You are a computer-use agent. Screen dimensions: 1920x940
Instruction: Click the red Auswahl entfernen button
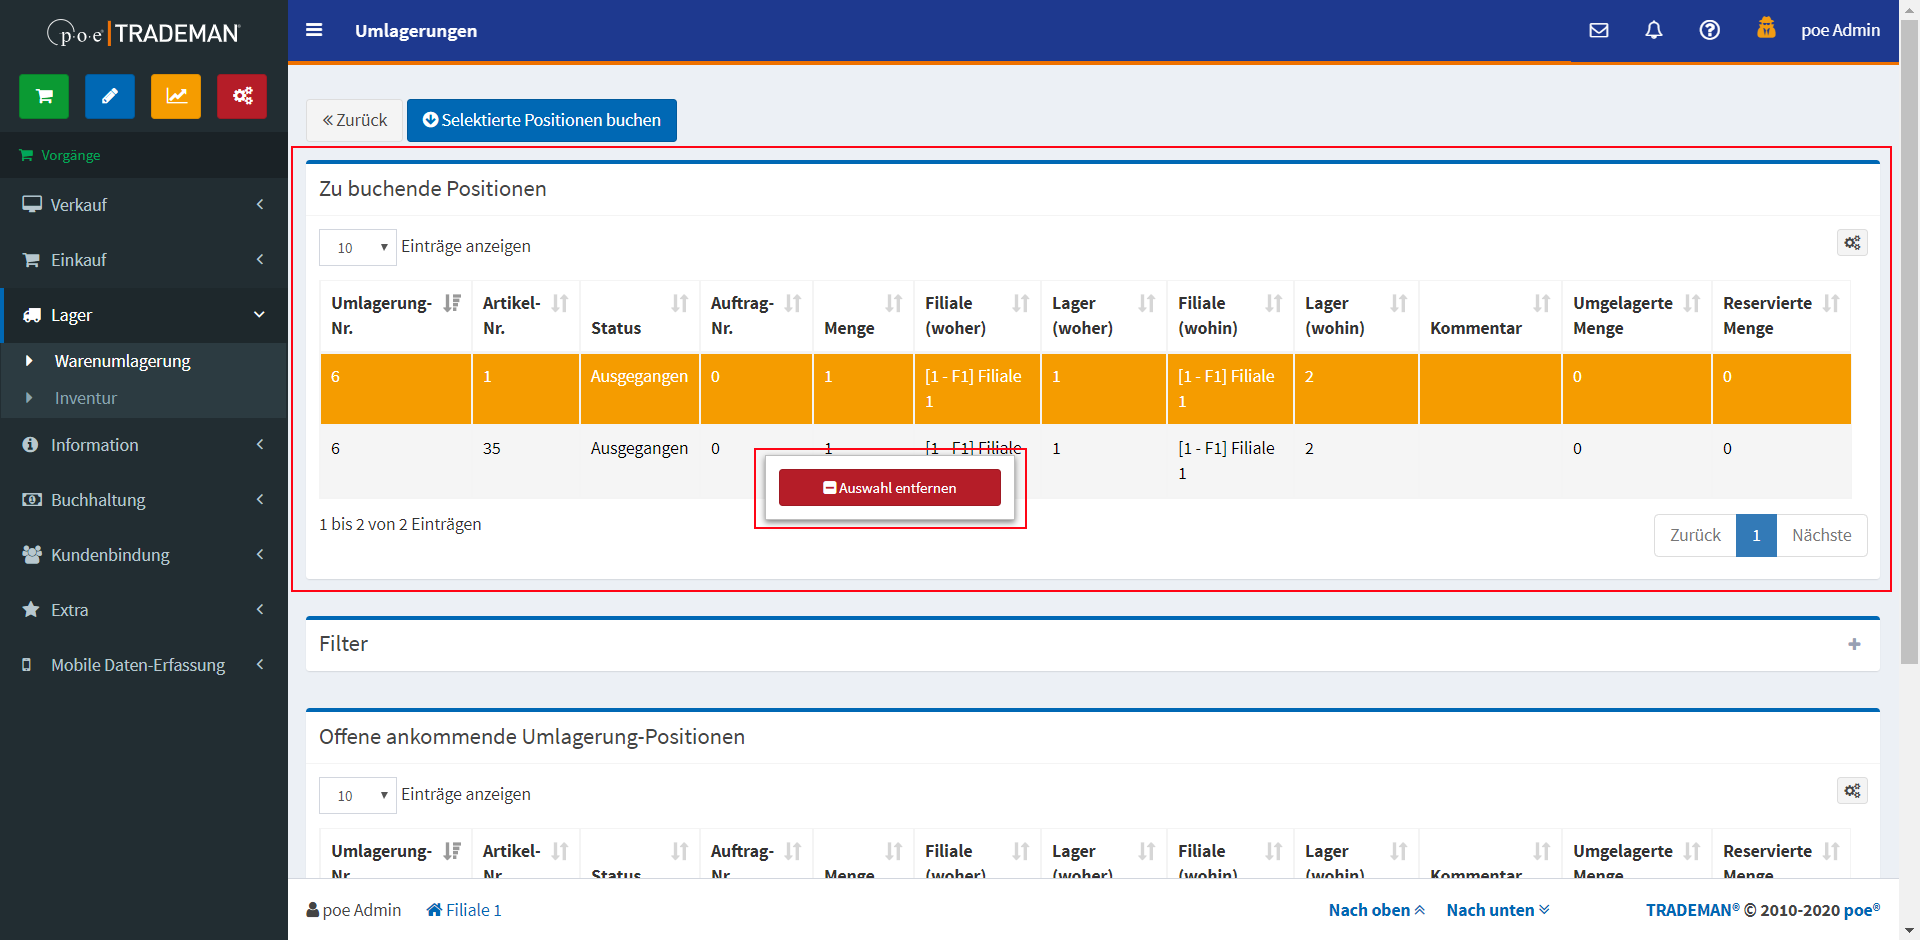point(890,488)
